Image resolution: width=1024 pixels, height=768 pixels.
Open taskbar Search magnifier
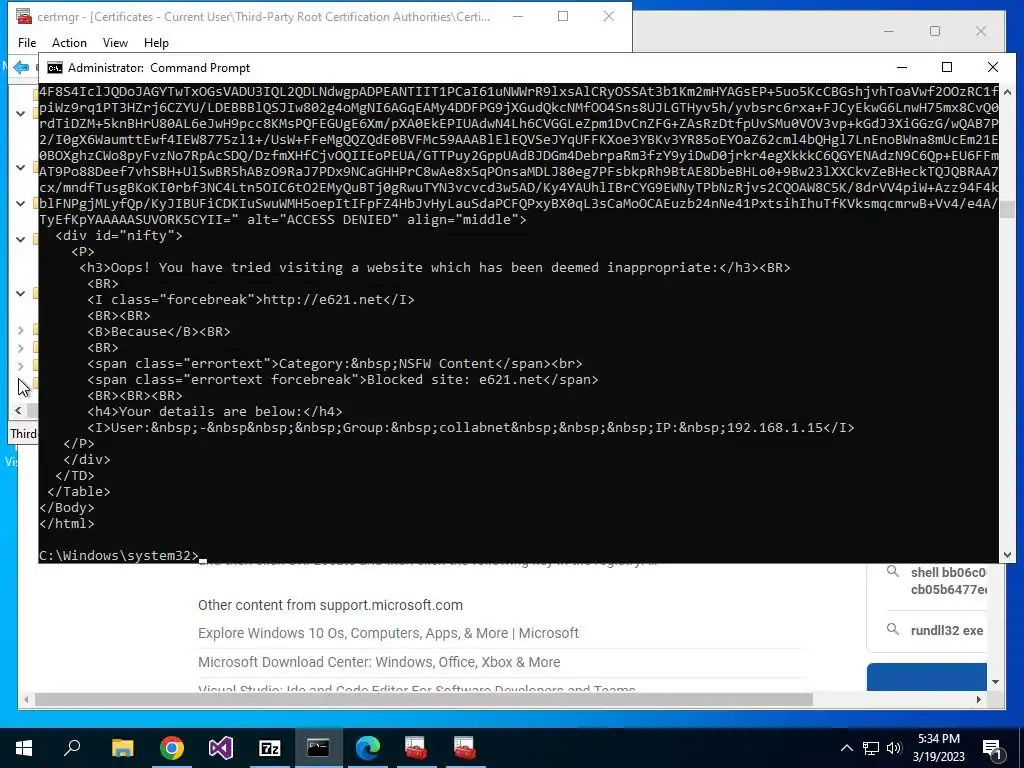[72, 748]
